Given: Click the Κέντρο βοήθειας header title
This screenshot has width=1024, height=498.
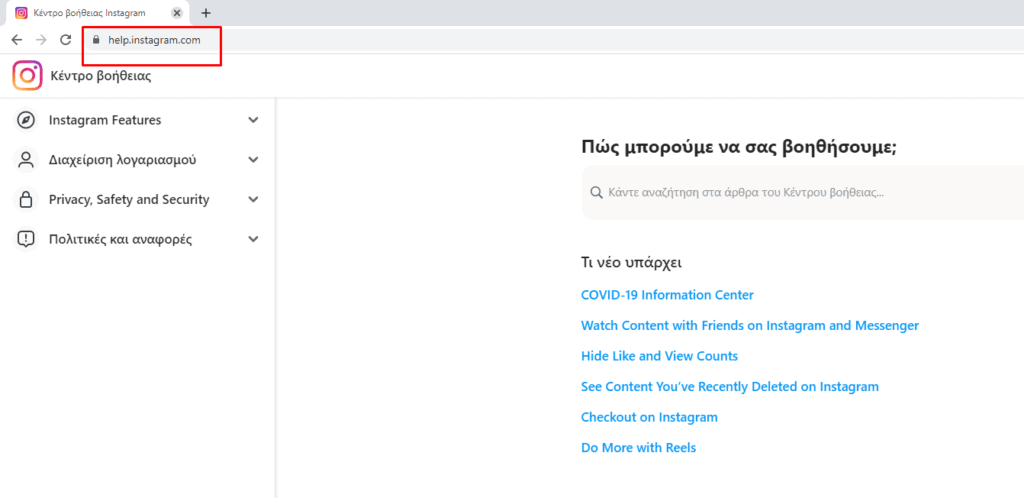Looking at the screenshot, I should pyautogui.click(x=101, y=76).
